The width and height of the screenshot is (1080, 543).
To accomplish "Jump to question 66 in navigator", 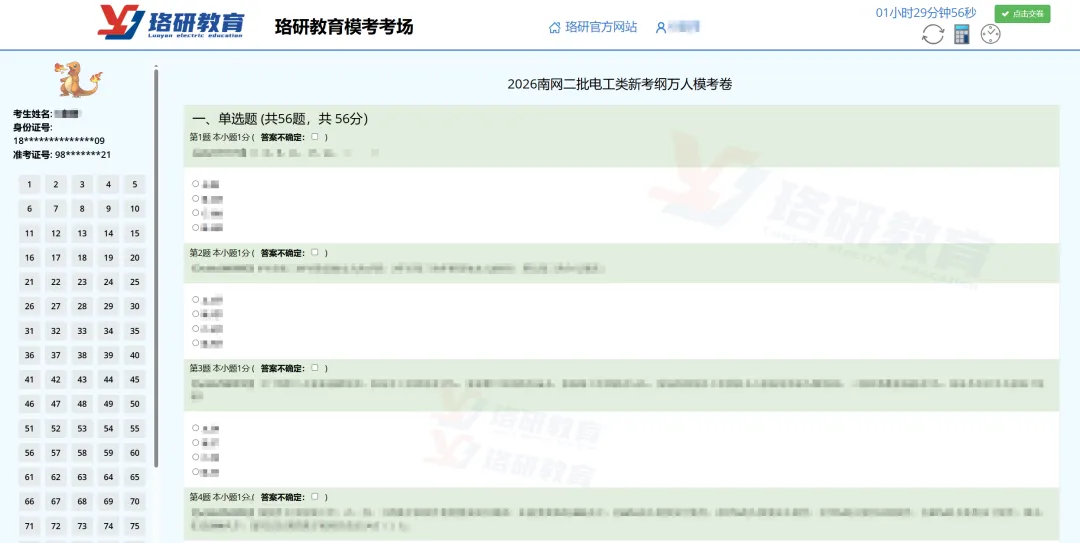I will (x=30, y=502).
